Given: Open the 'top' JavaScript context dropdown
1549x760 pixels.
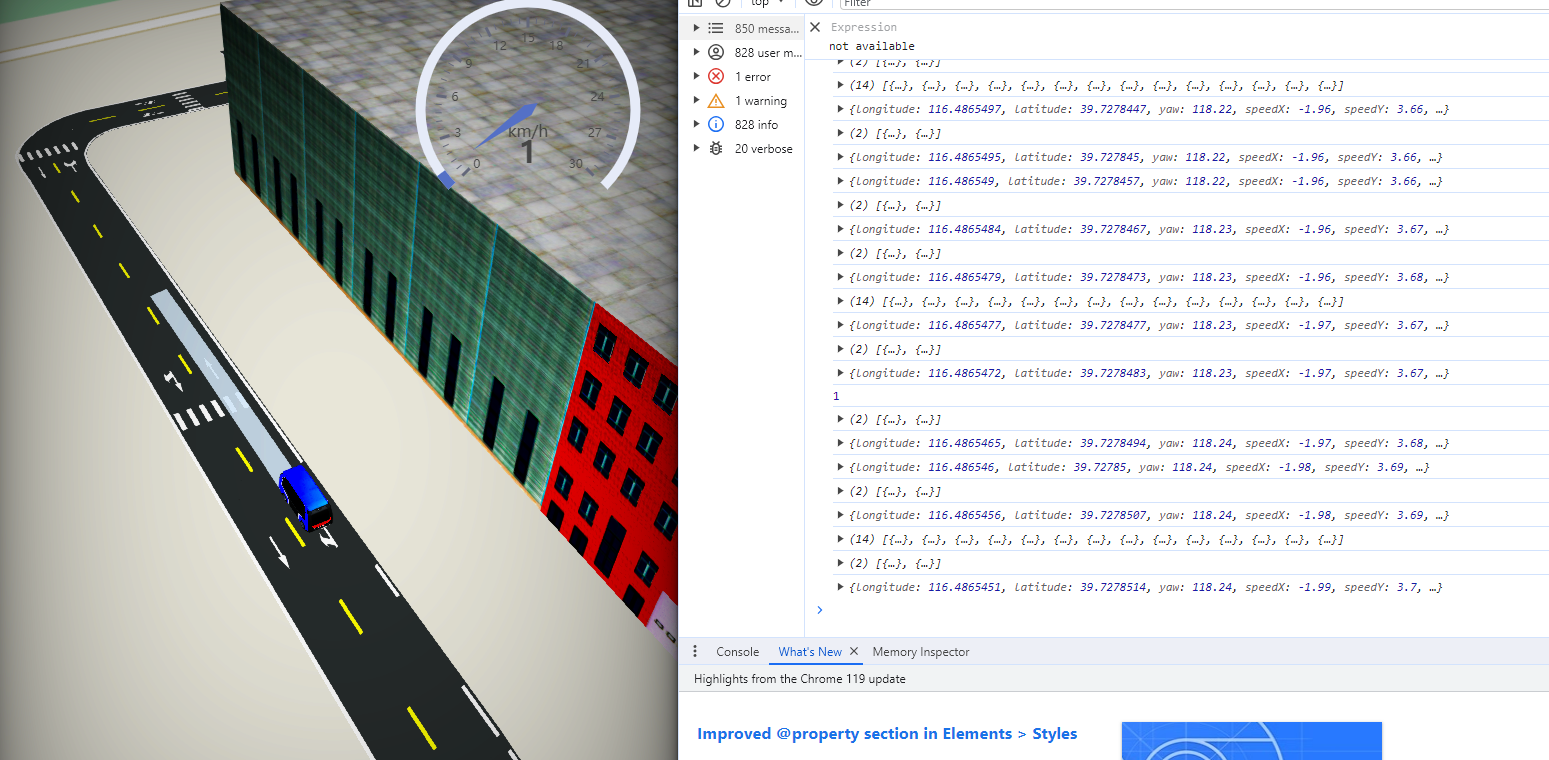Looking at the screenshot, I should tap(768, 3).
